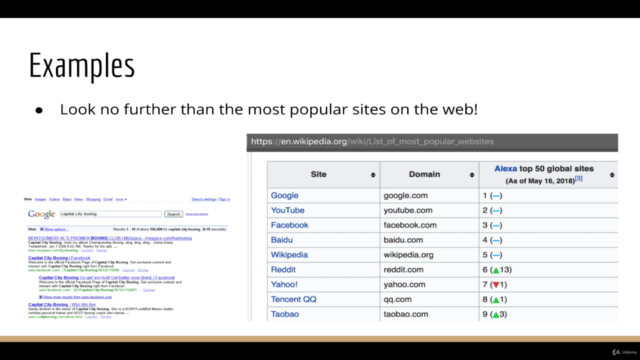Click the Search button beside query field

point(173,214)
